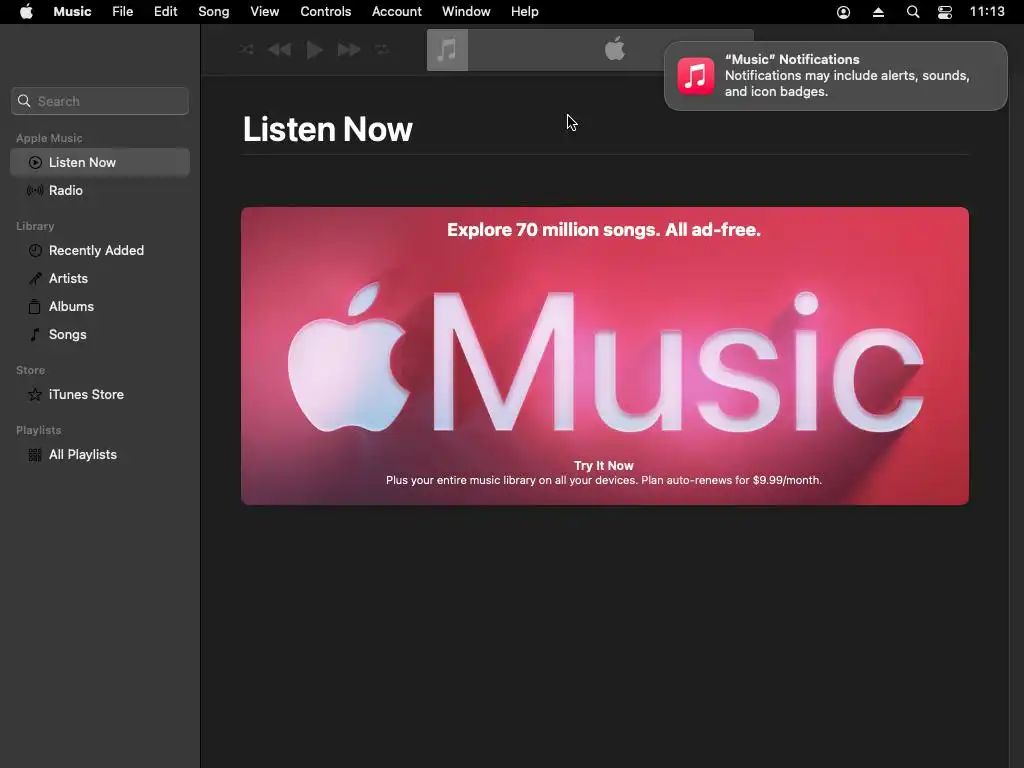Image resolution: width=1024 pixels, height=768 pixels.
Task: Click the Artists microphone icon
Action: (35, 279)
